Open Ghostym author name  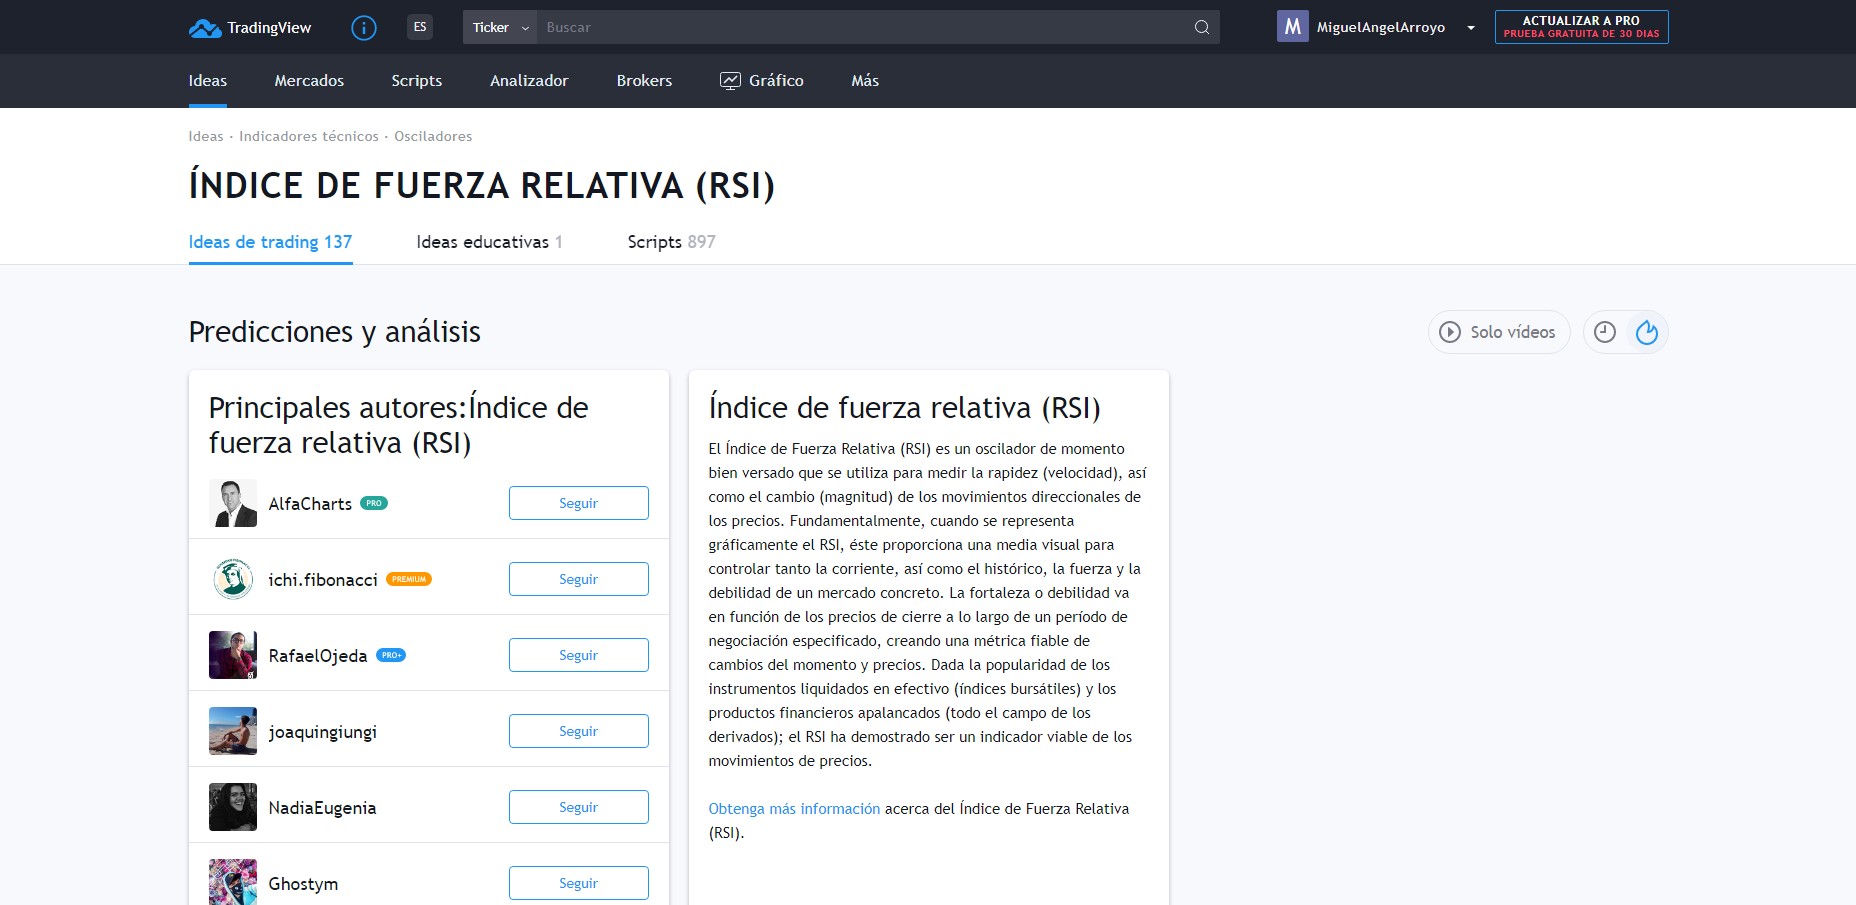click(x=303, y=884)
